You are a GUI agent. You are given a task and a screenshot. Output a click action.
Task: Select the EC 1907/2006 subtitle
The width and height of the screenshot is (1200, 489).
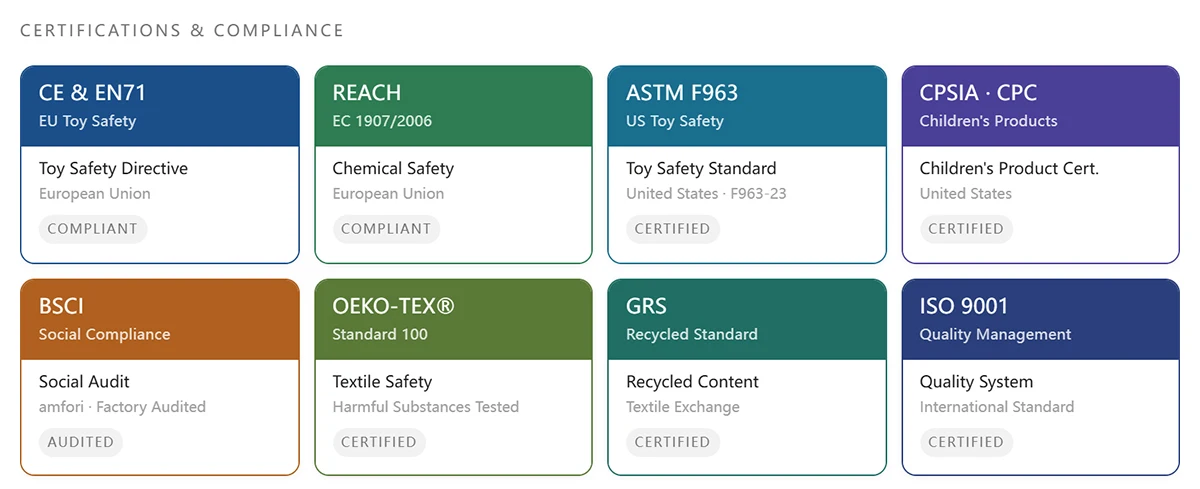[382, 121]
